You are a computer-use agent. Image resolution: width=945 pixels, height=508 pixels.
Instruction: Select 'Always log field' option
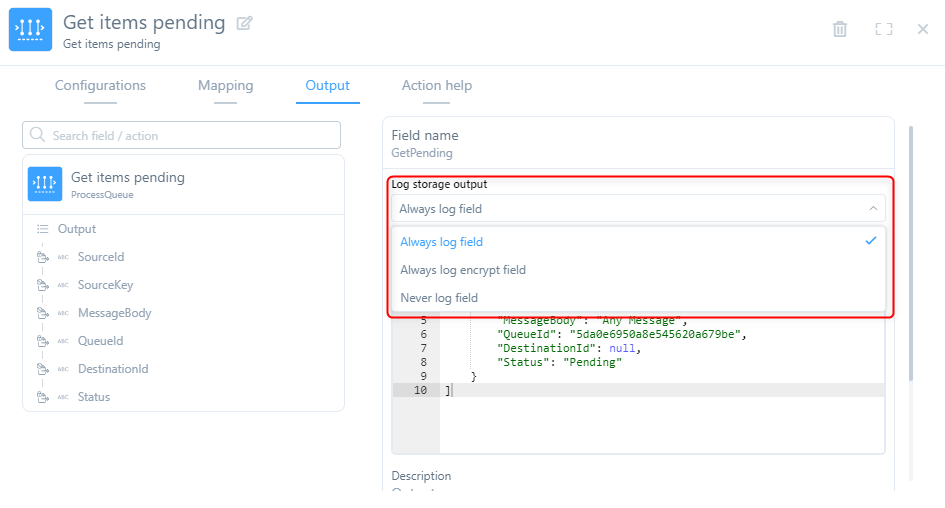tap(441, 242)
